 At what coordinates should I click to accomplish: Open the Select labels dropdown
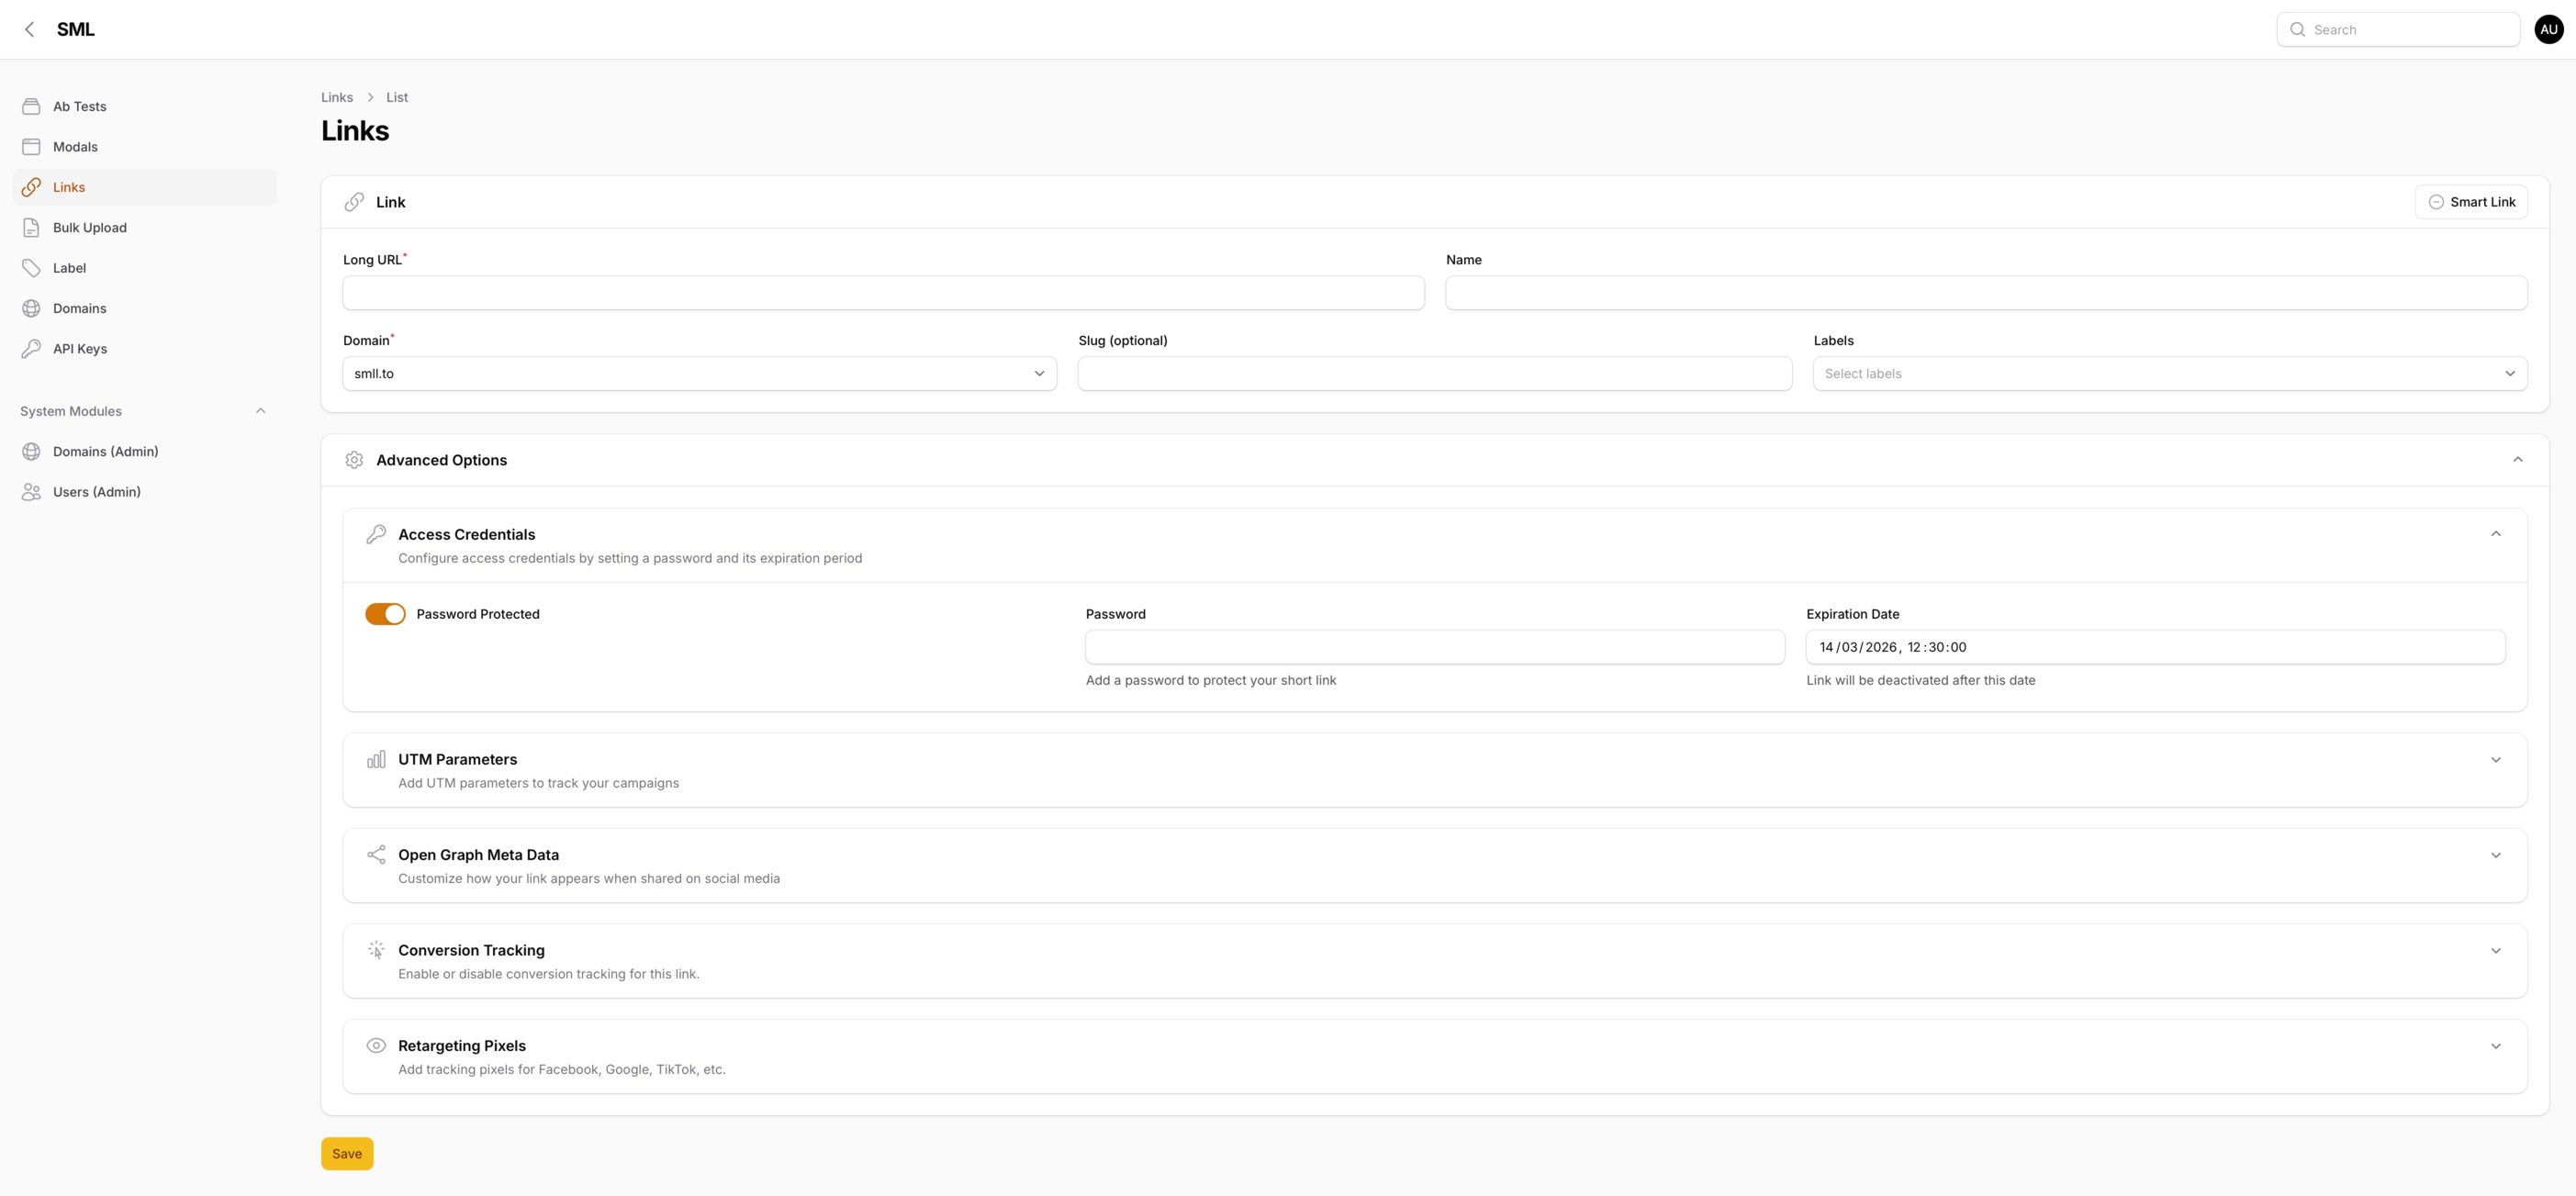(x=2169, y=374)
